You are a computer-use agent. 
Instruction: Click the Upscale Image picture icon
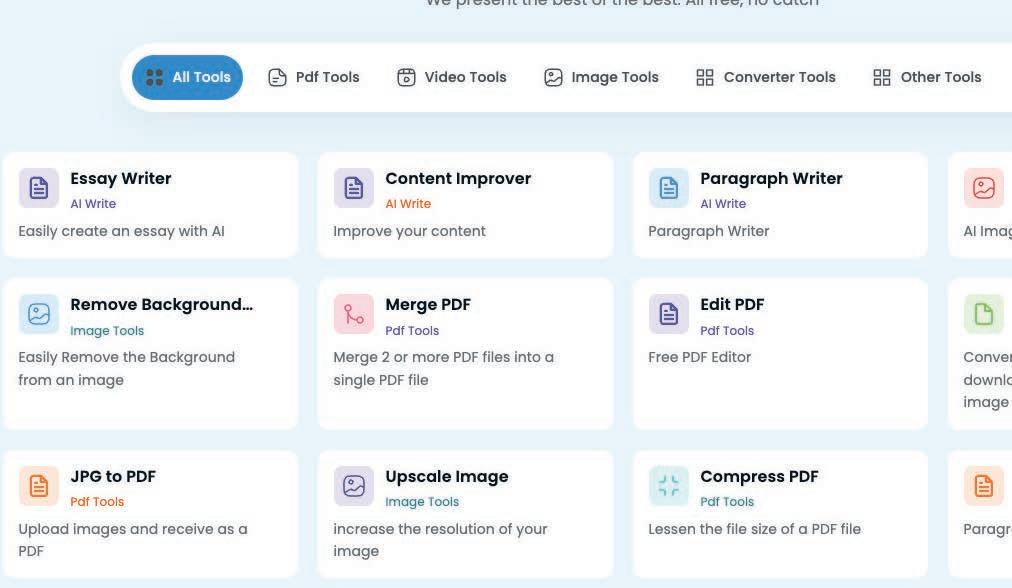354,485
